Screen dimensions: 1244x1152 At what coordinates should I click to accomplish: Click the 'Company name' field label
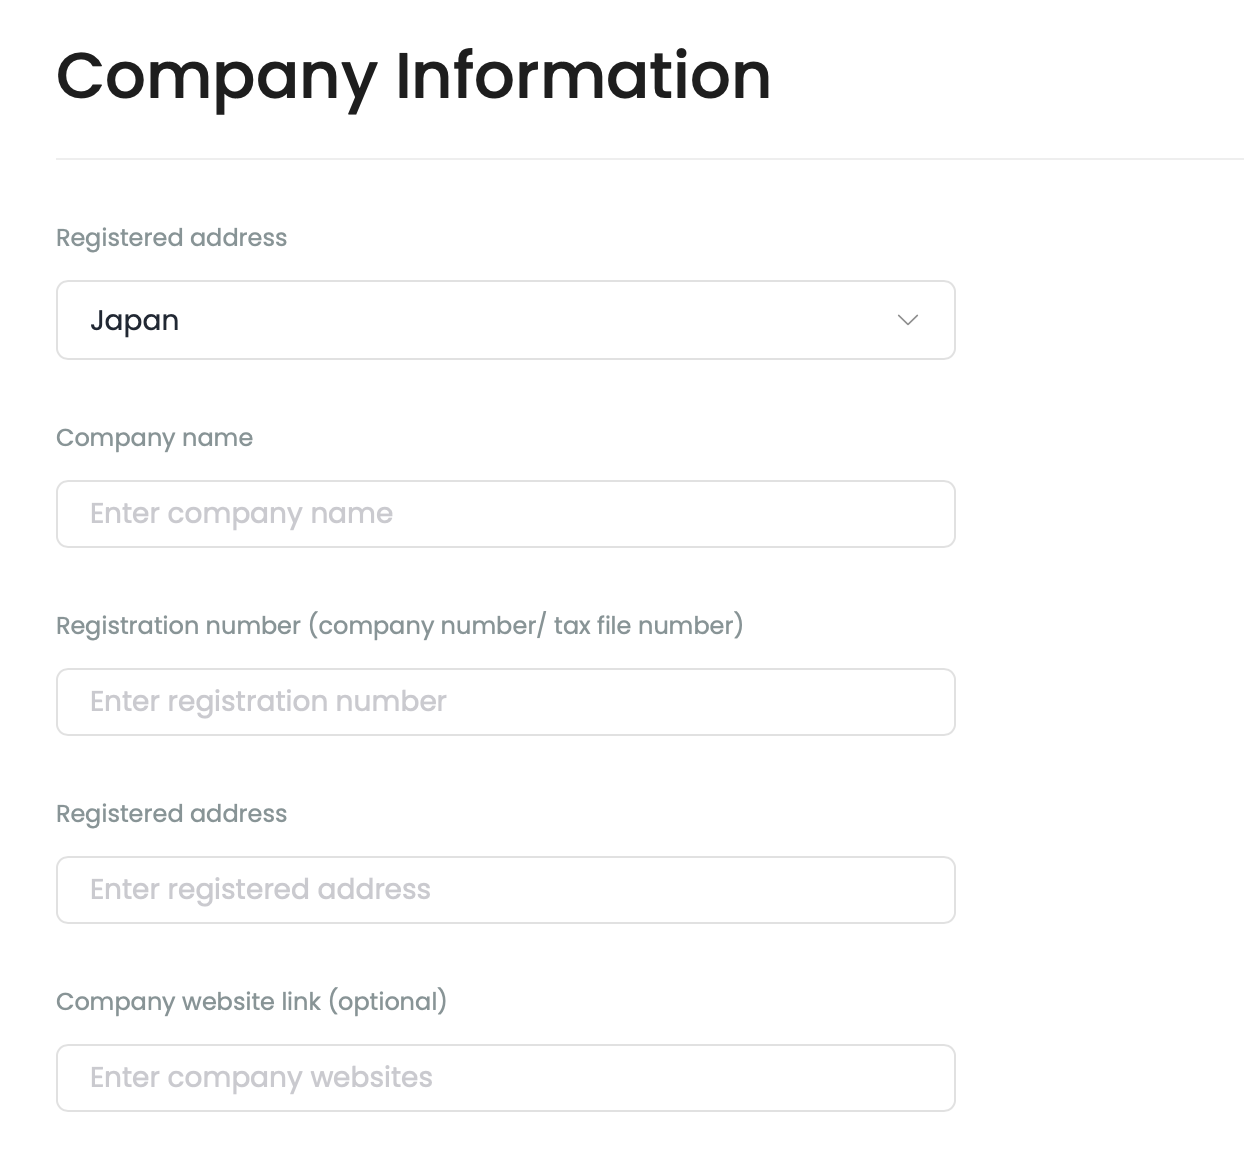pos(154,438)
